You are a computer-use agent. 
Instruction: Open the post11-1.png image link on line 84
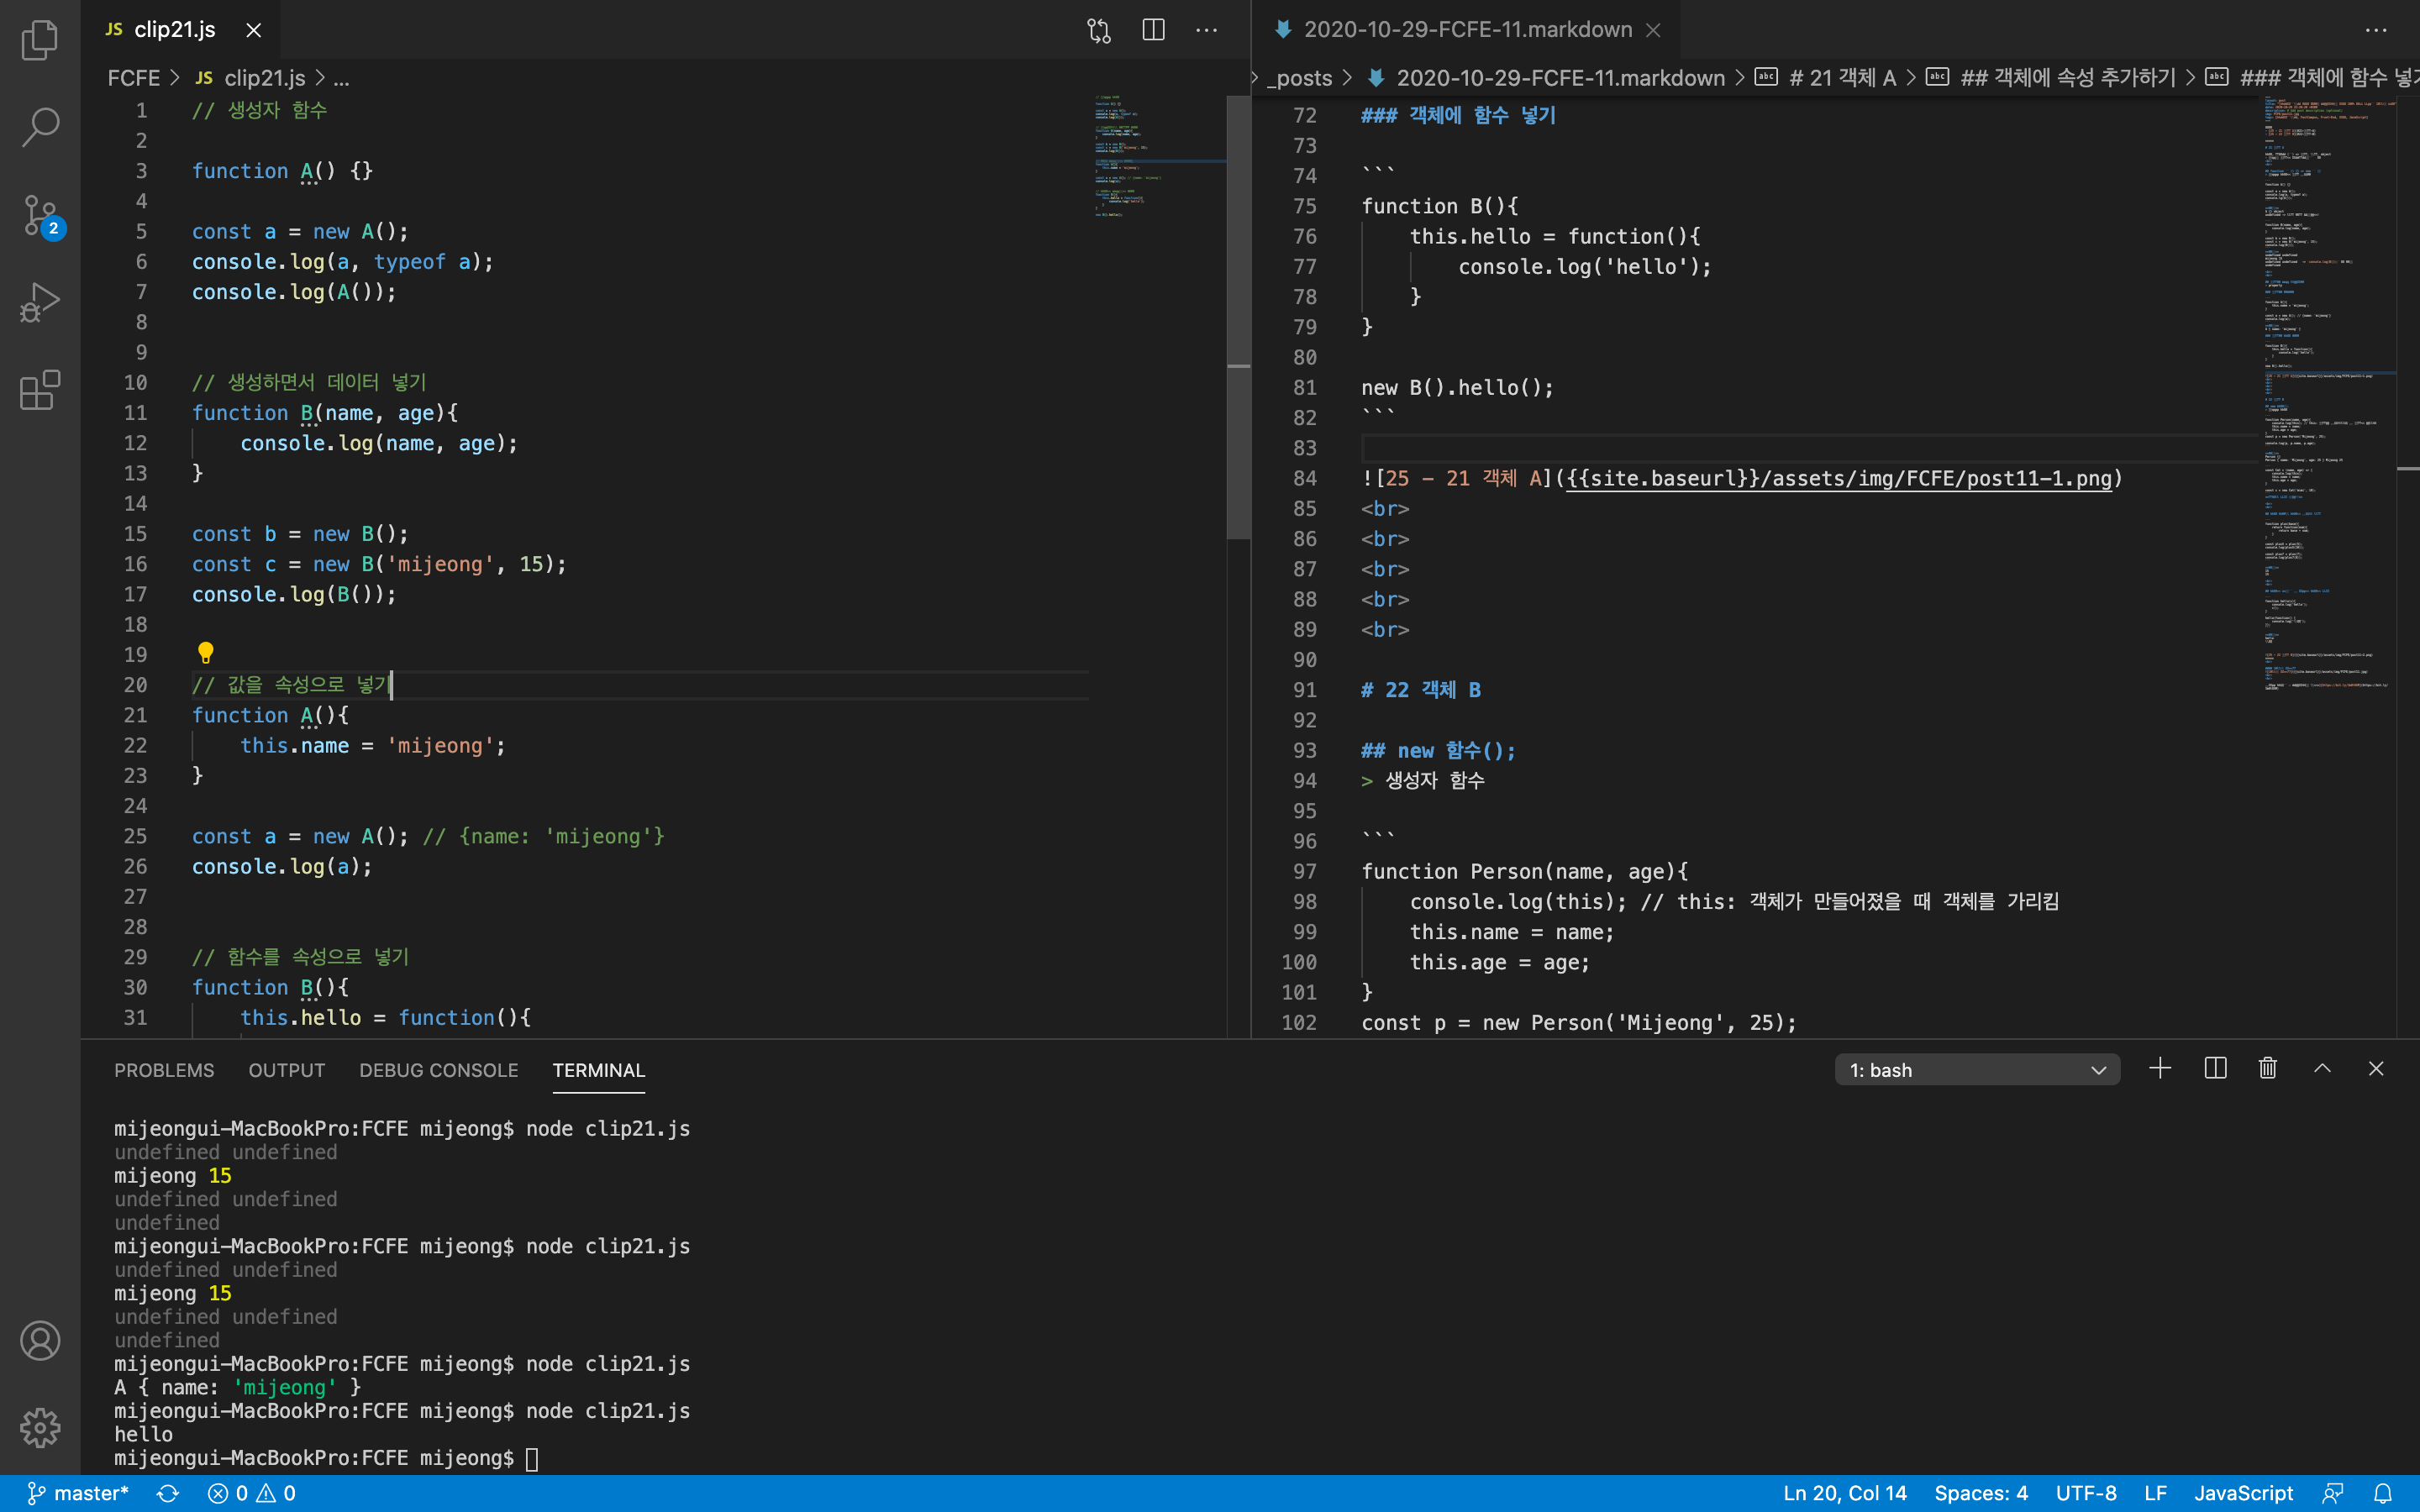click(1839, 478)
